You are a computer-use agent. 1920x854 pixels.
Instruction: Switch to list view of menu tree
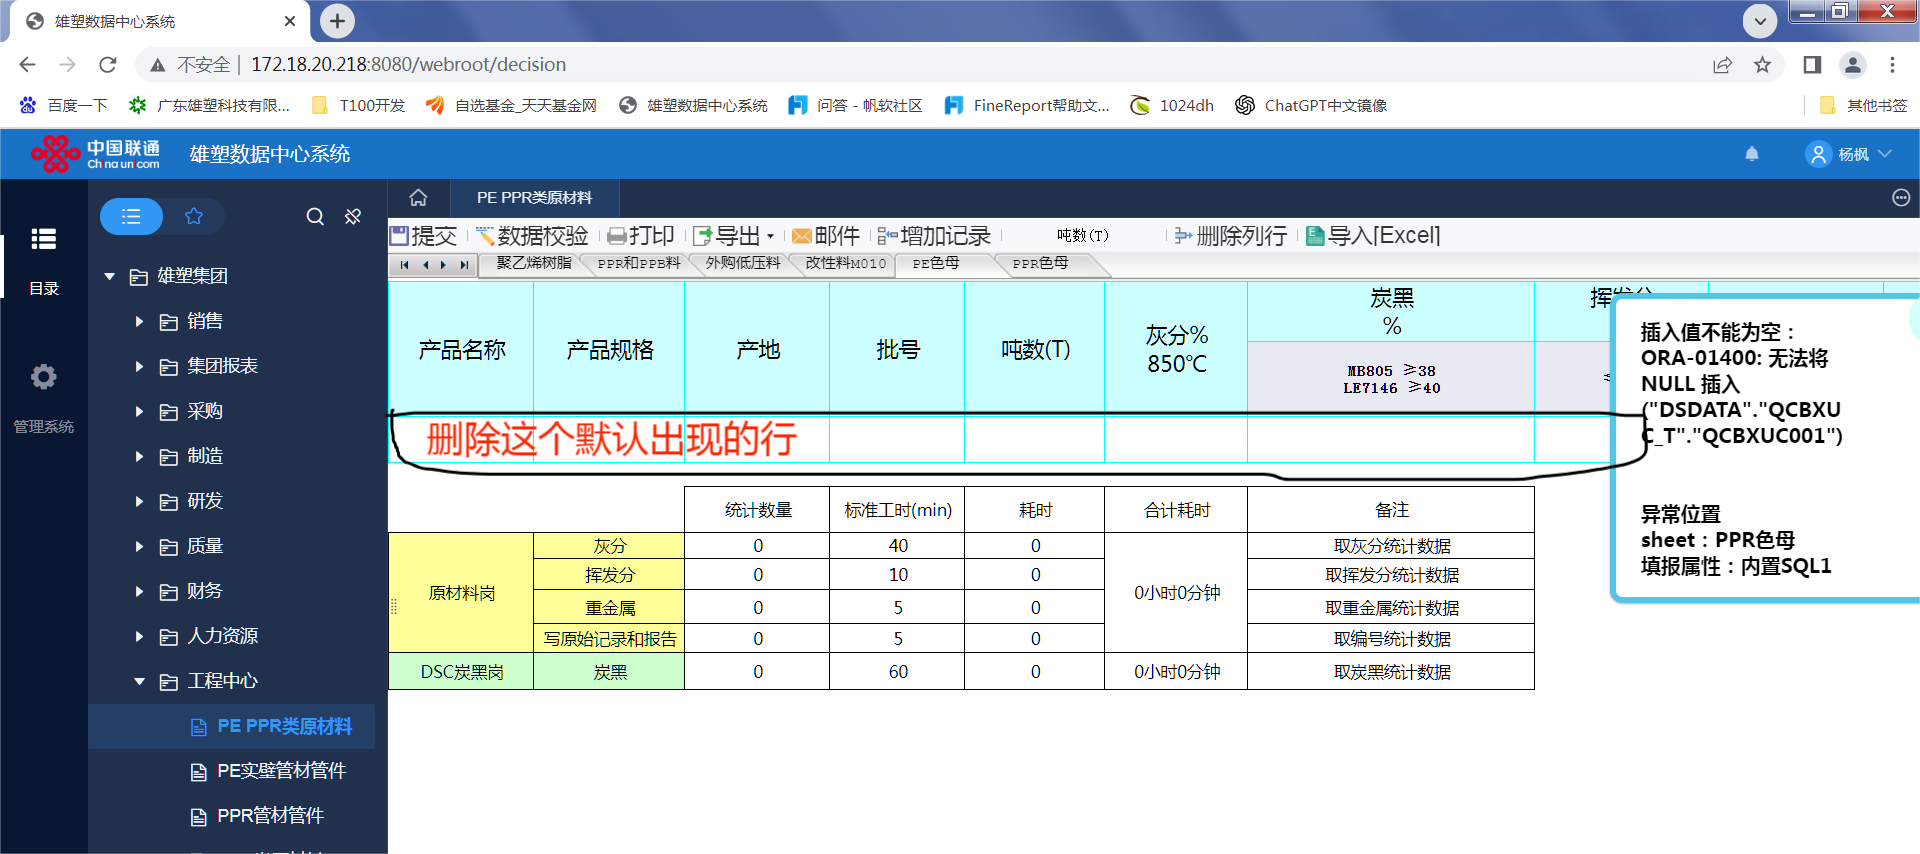pos(131,216)
